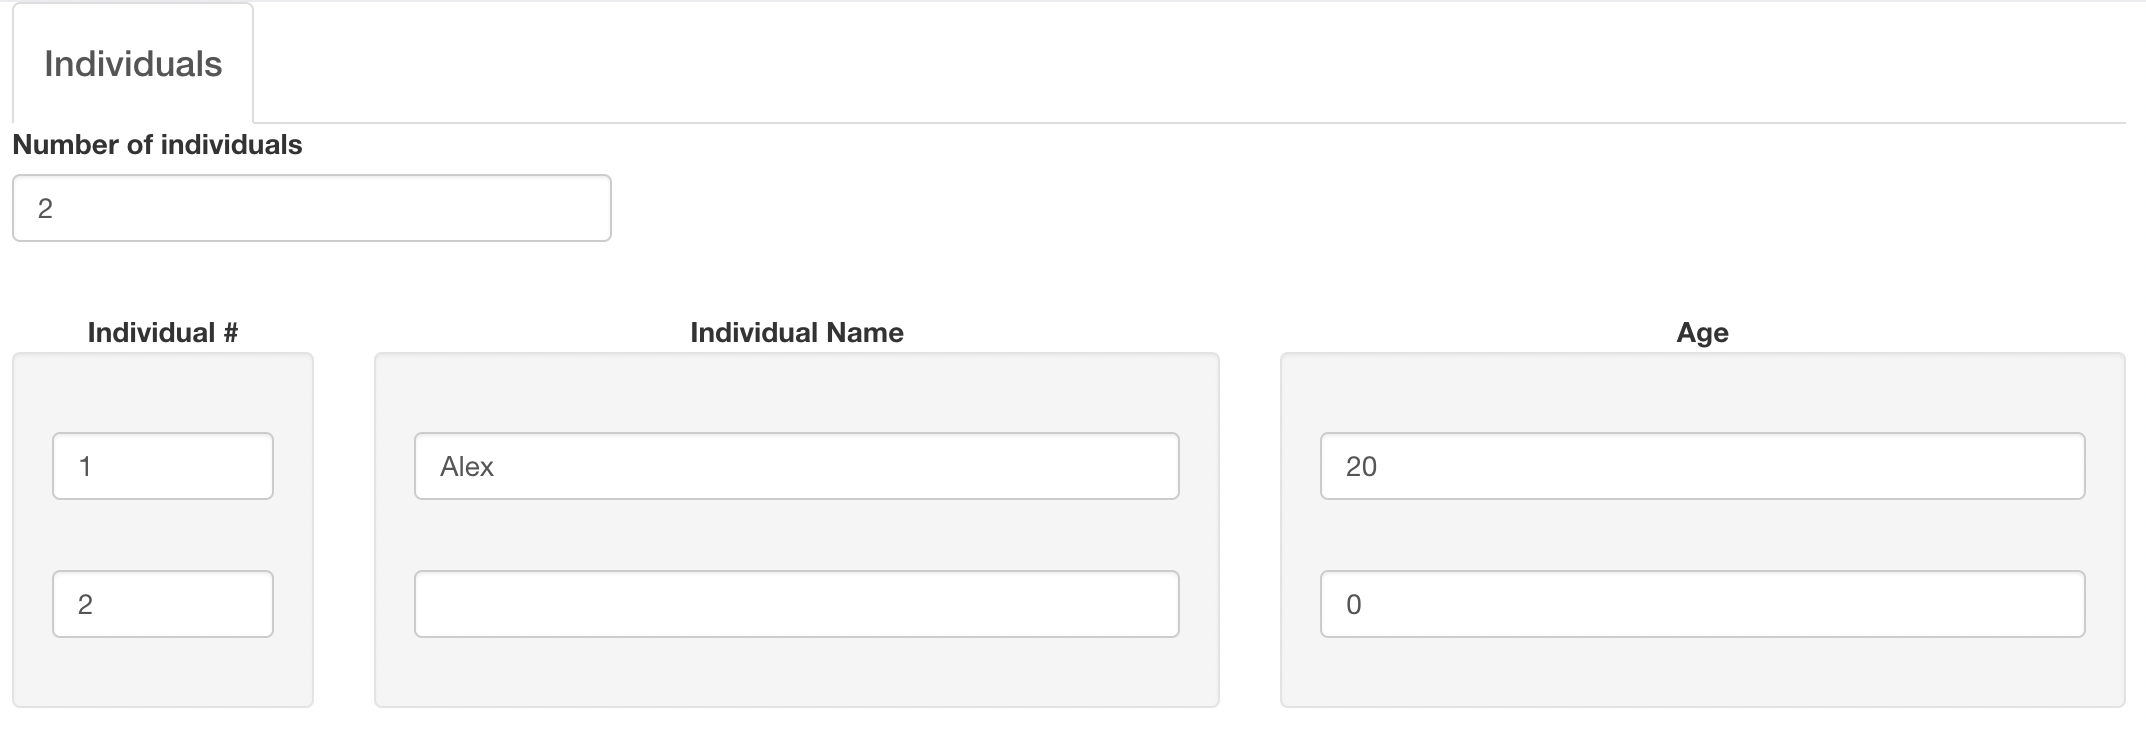Focus the Individual # field showing 1

(162, 466)
